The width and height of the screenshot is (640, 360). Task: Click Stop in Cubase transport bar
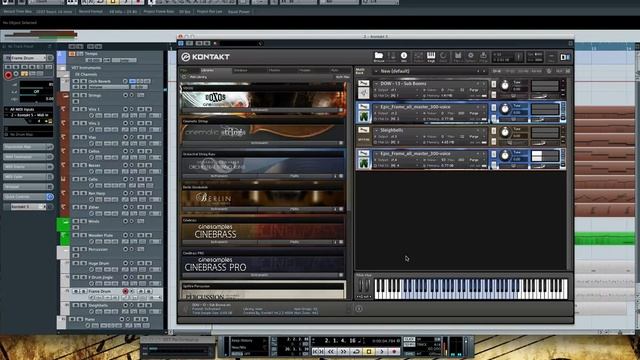369,351
